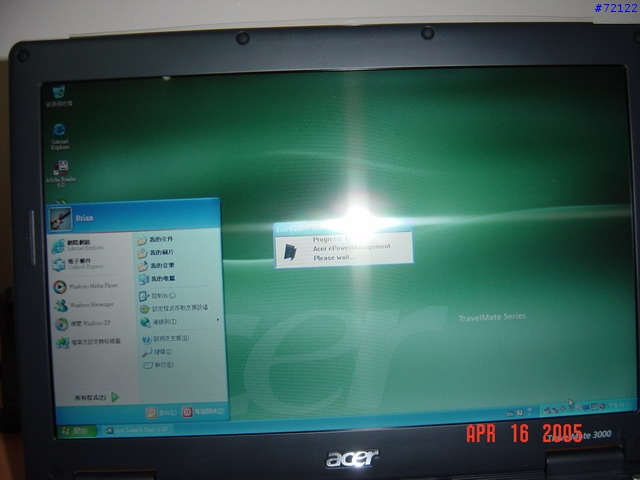640x480 pixels.
Task: Open the Files and Settings Transfer Wizard
Action: coord(88,342)
